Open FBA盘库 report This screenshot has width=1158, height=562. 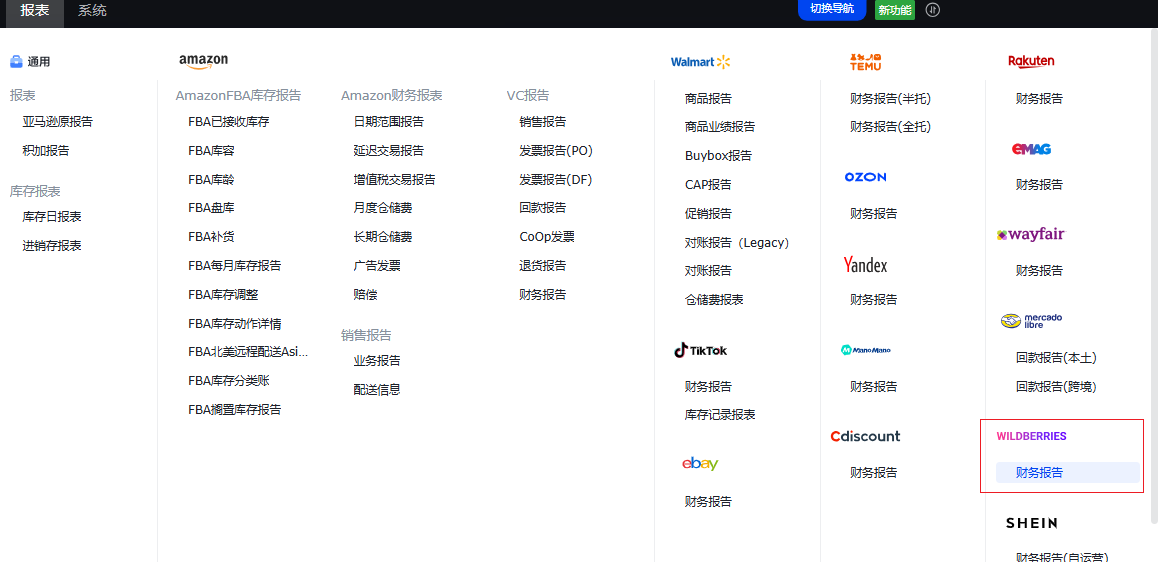(x=211, y=208)
